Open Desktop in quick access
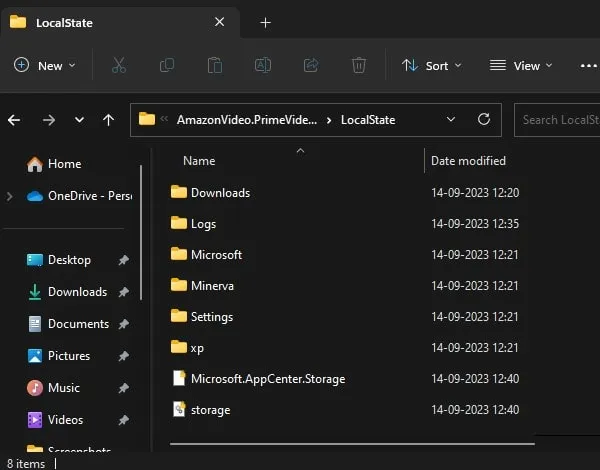Image resolution: width=600 pixels, height=470 pixels. pyautogui.click(x=59, y=260)
